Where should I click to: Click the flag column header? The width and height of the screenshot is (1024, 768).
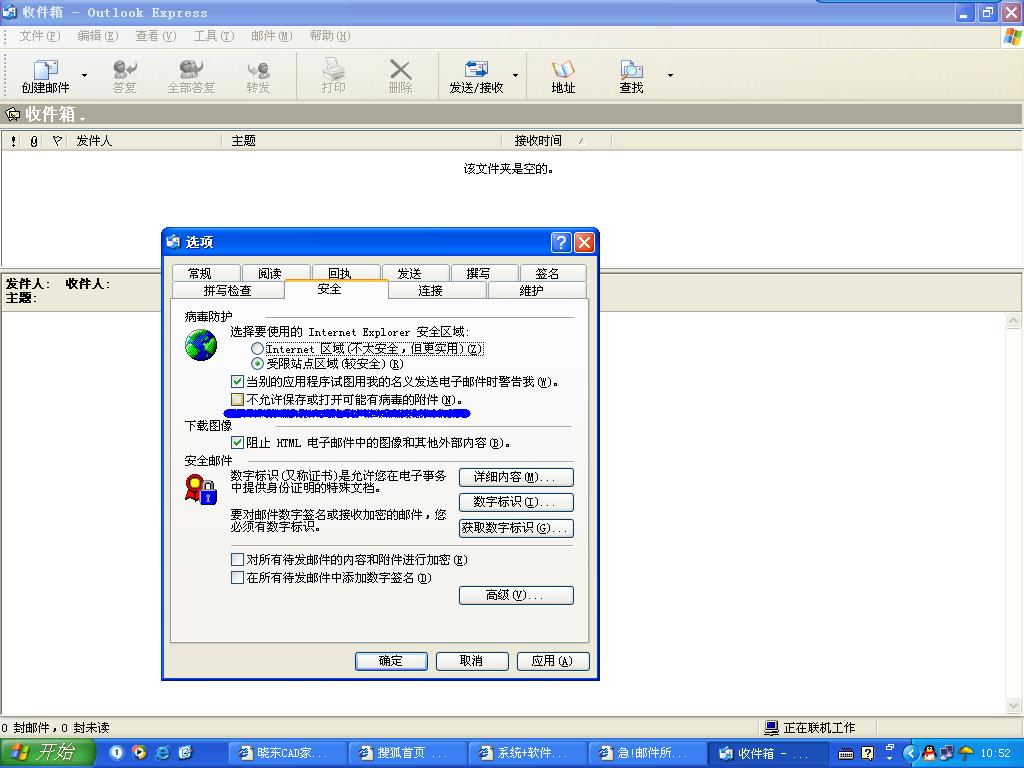pos(57,140)
